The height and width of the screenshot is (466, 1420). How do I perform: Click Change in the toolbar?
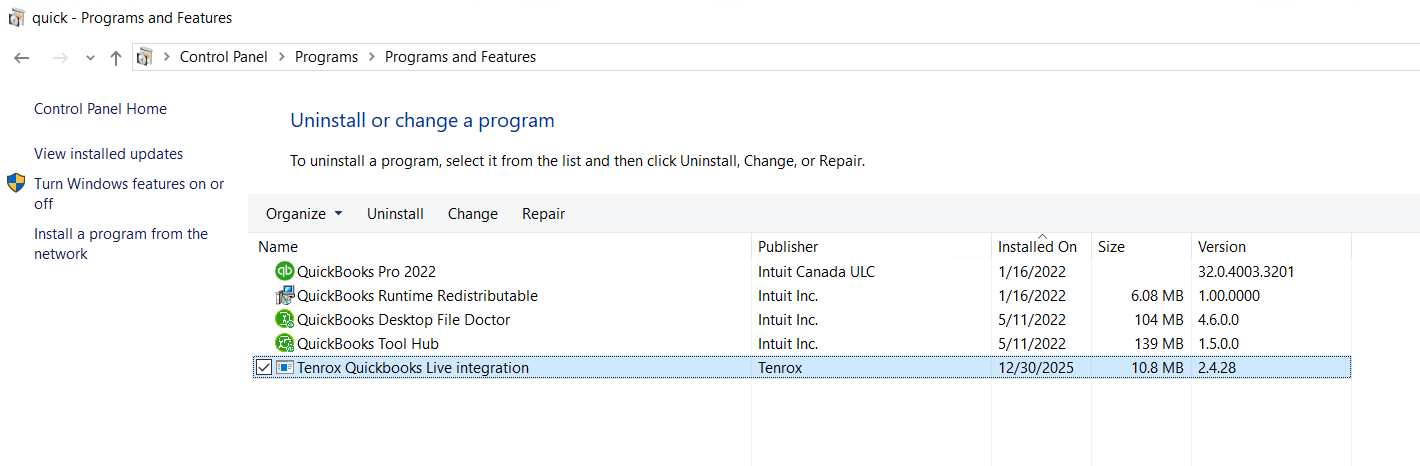pos(472,214)
